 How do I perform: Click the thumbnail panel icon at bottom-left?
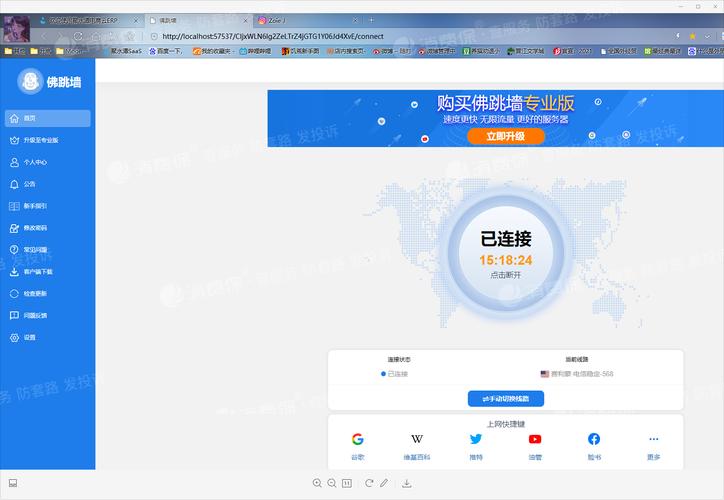(x=13, y=483)
